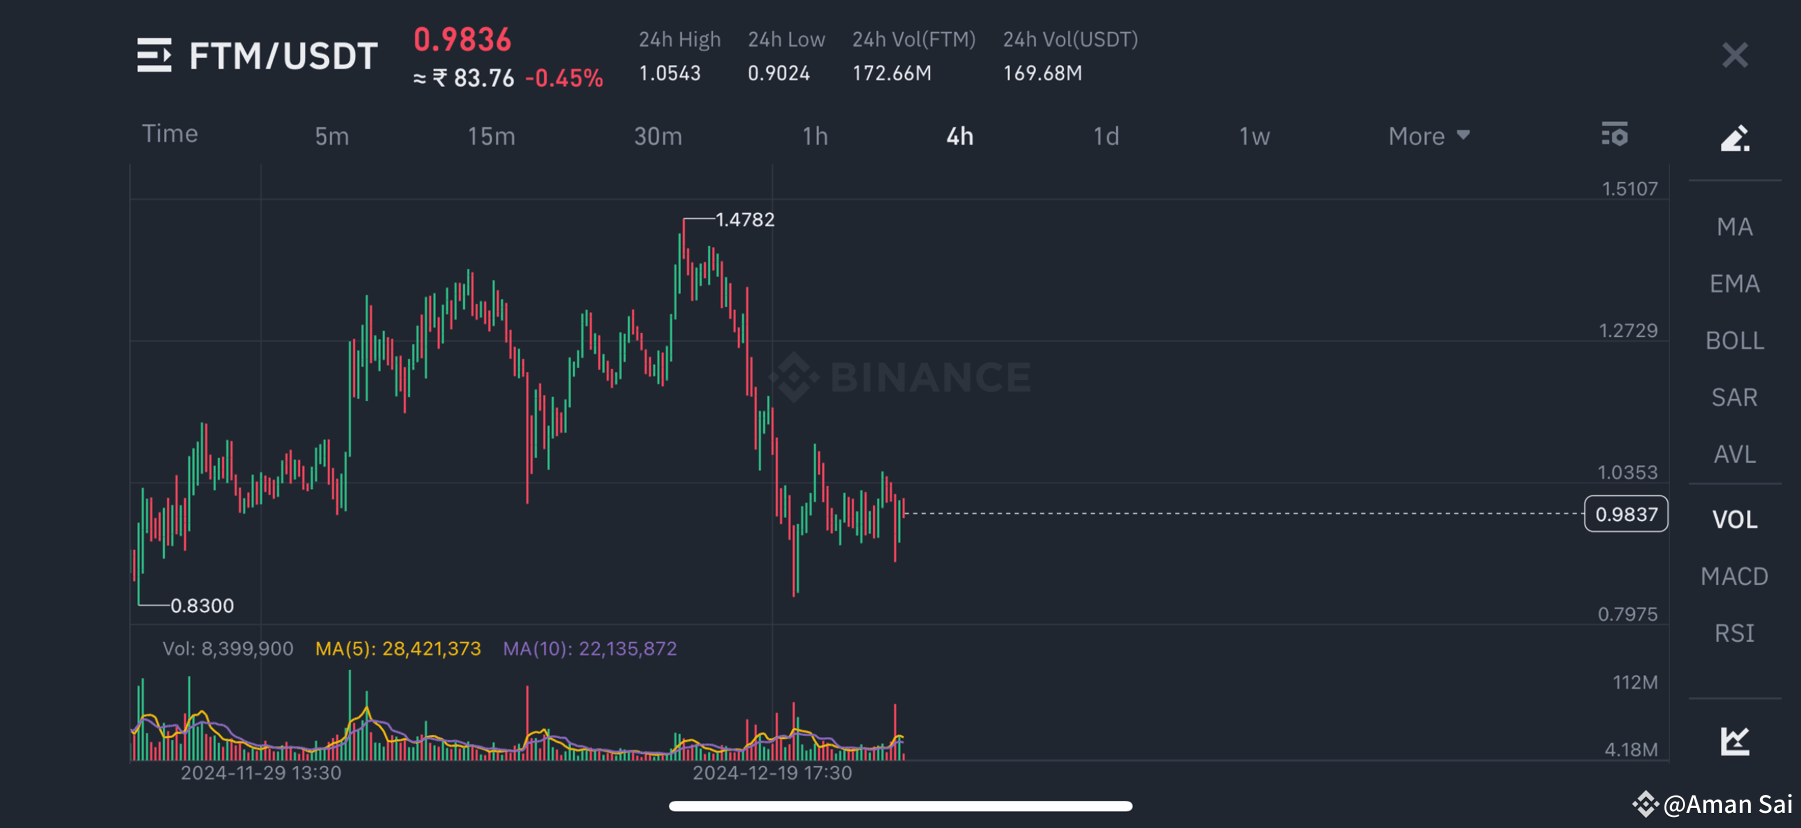Enable the RSI indicator
The height and width of the screenshot is (828, 1801).
click(x=1734, y=632)
